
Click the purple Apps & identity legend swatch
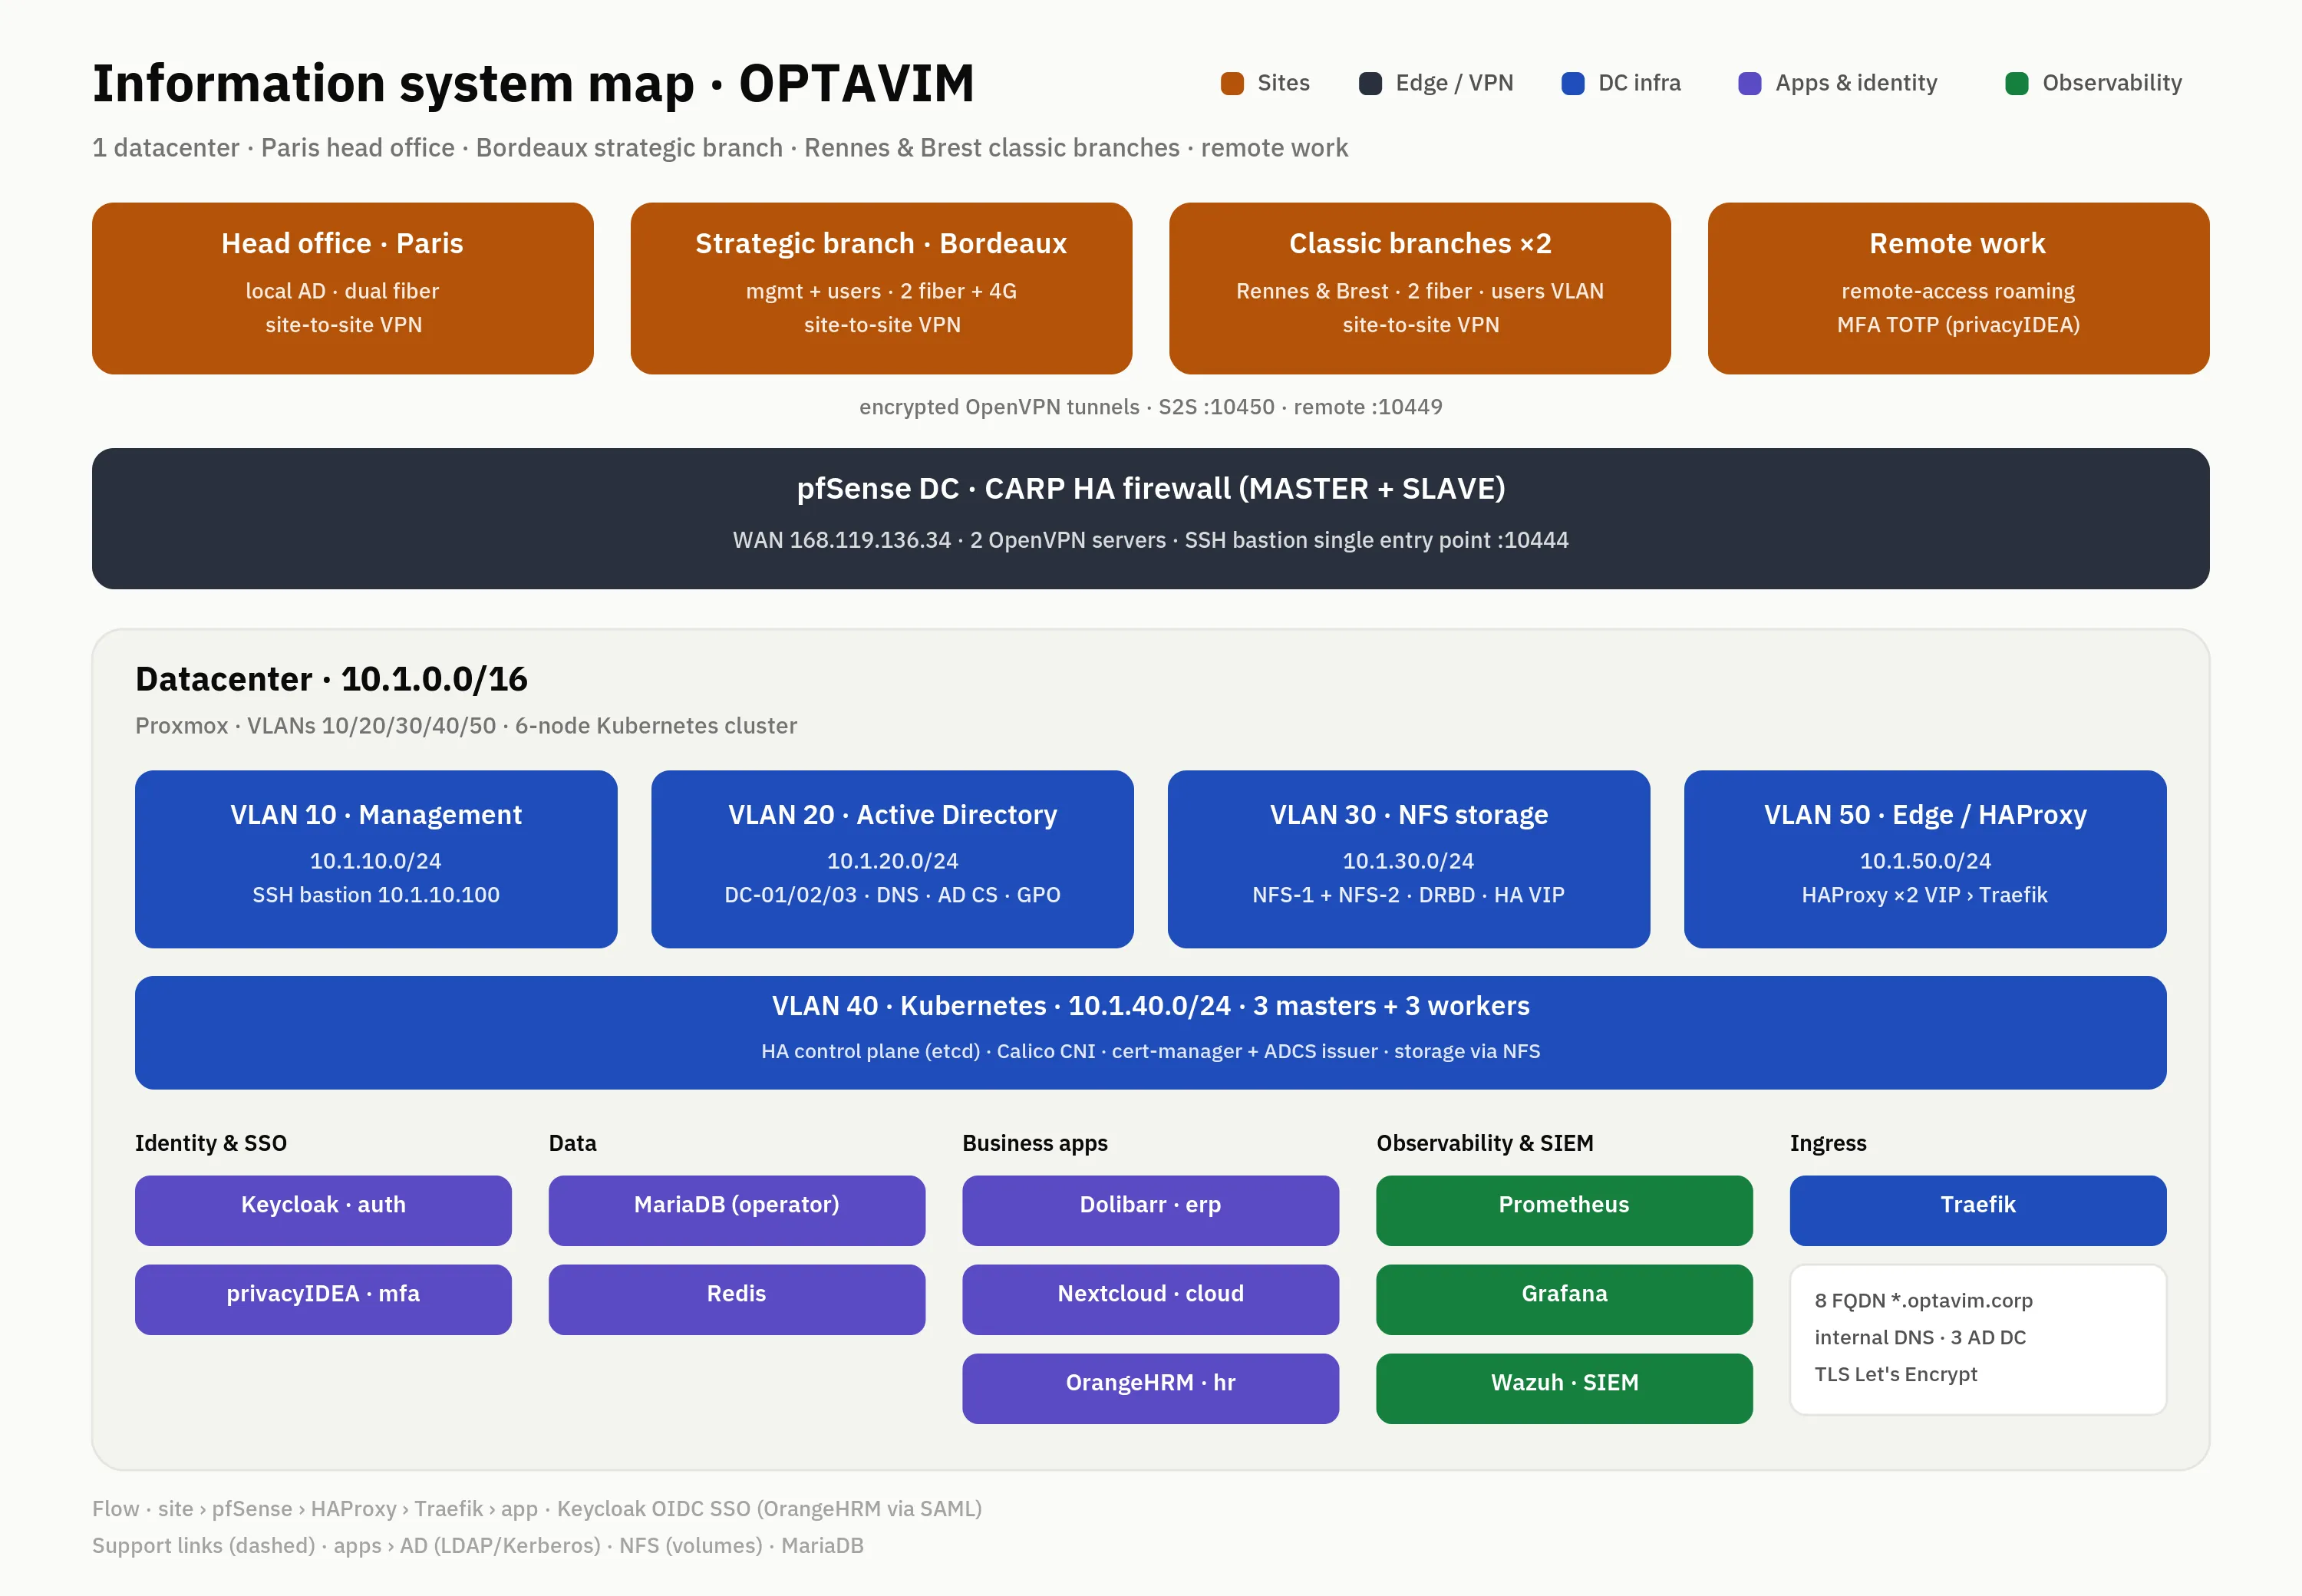pyautogui.click(x=1750, y=83)
